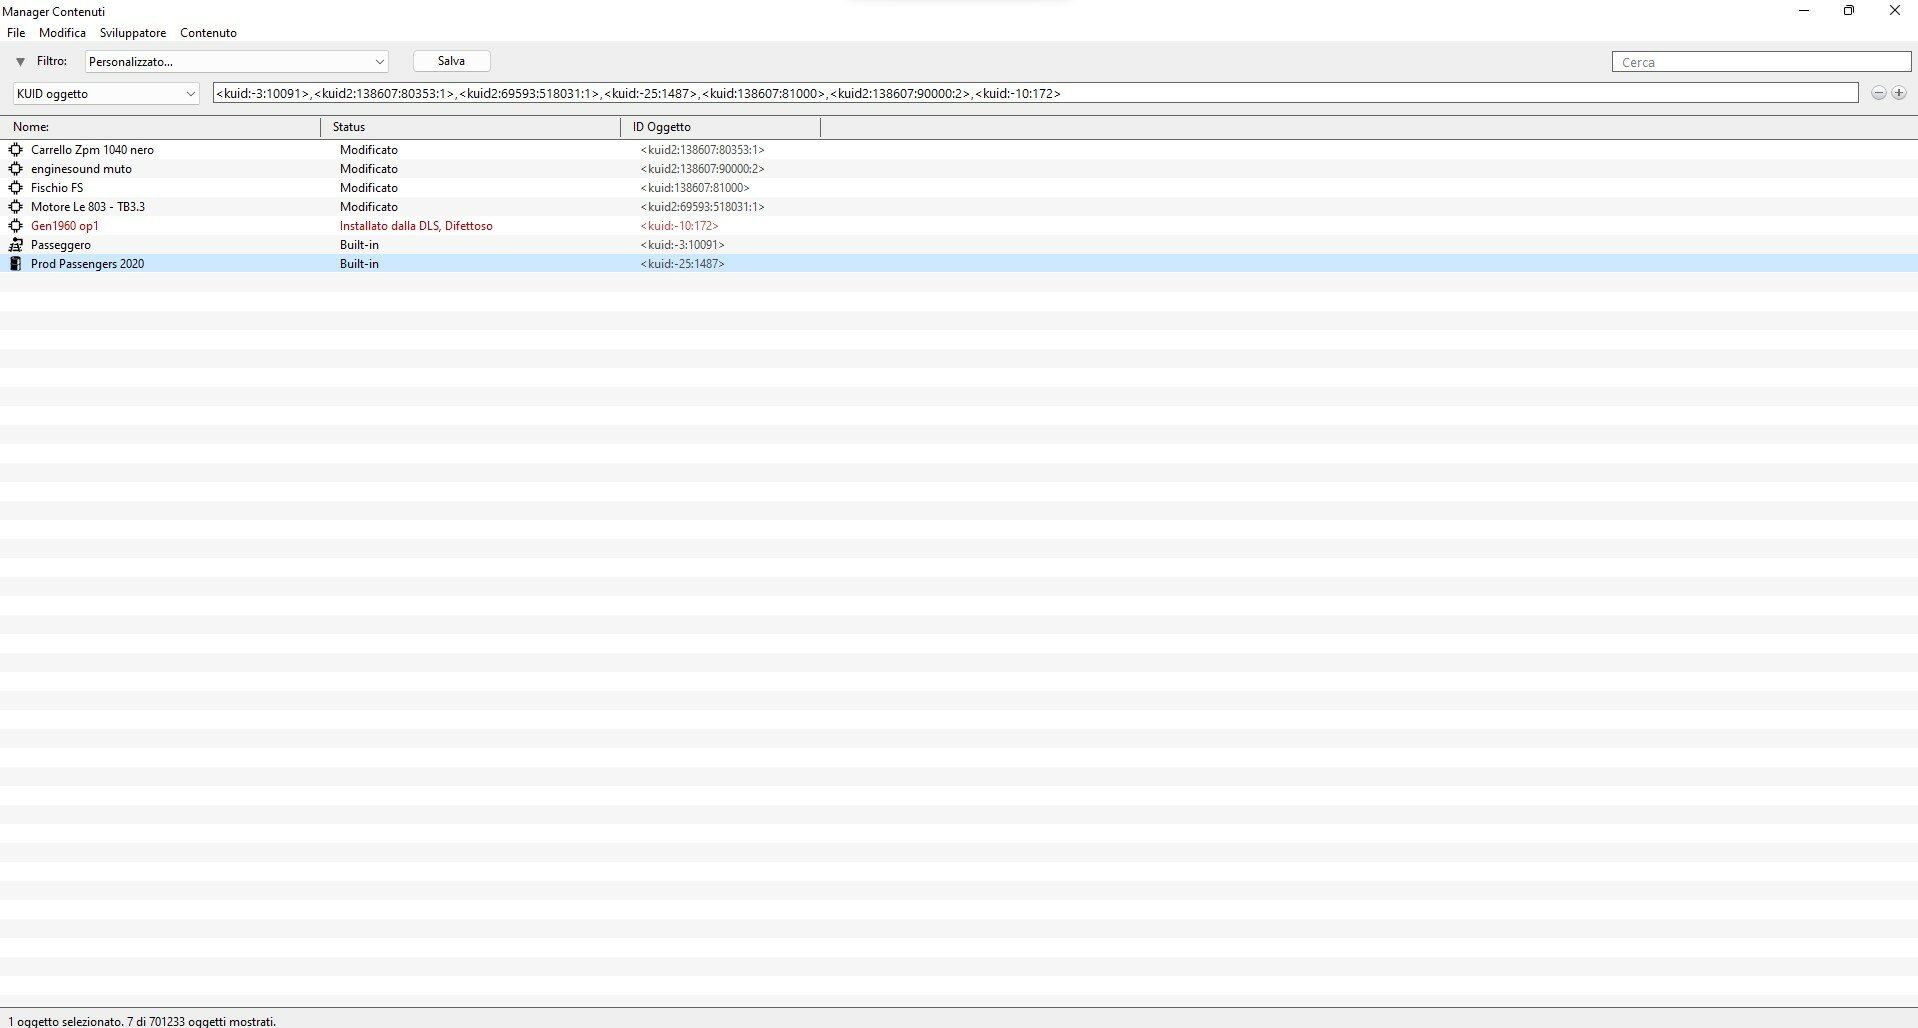The width and height of the screenshot is (1918, 1028).
Task: Open the Personalizzato filter dropdown
Action: (x=237, y=62)
